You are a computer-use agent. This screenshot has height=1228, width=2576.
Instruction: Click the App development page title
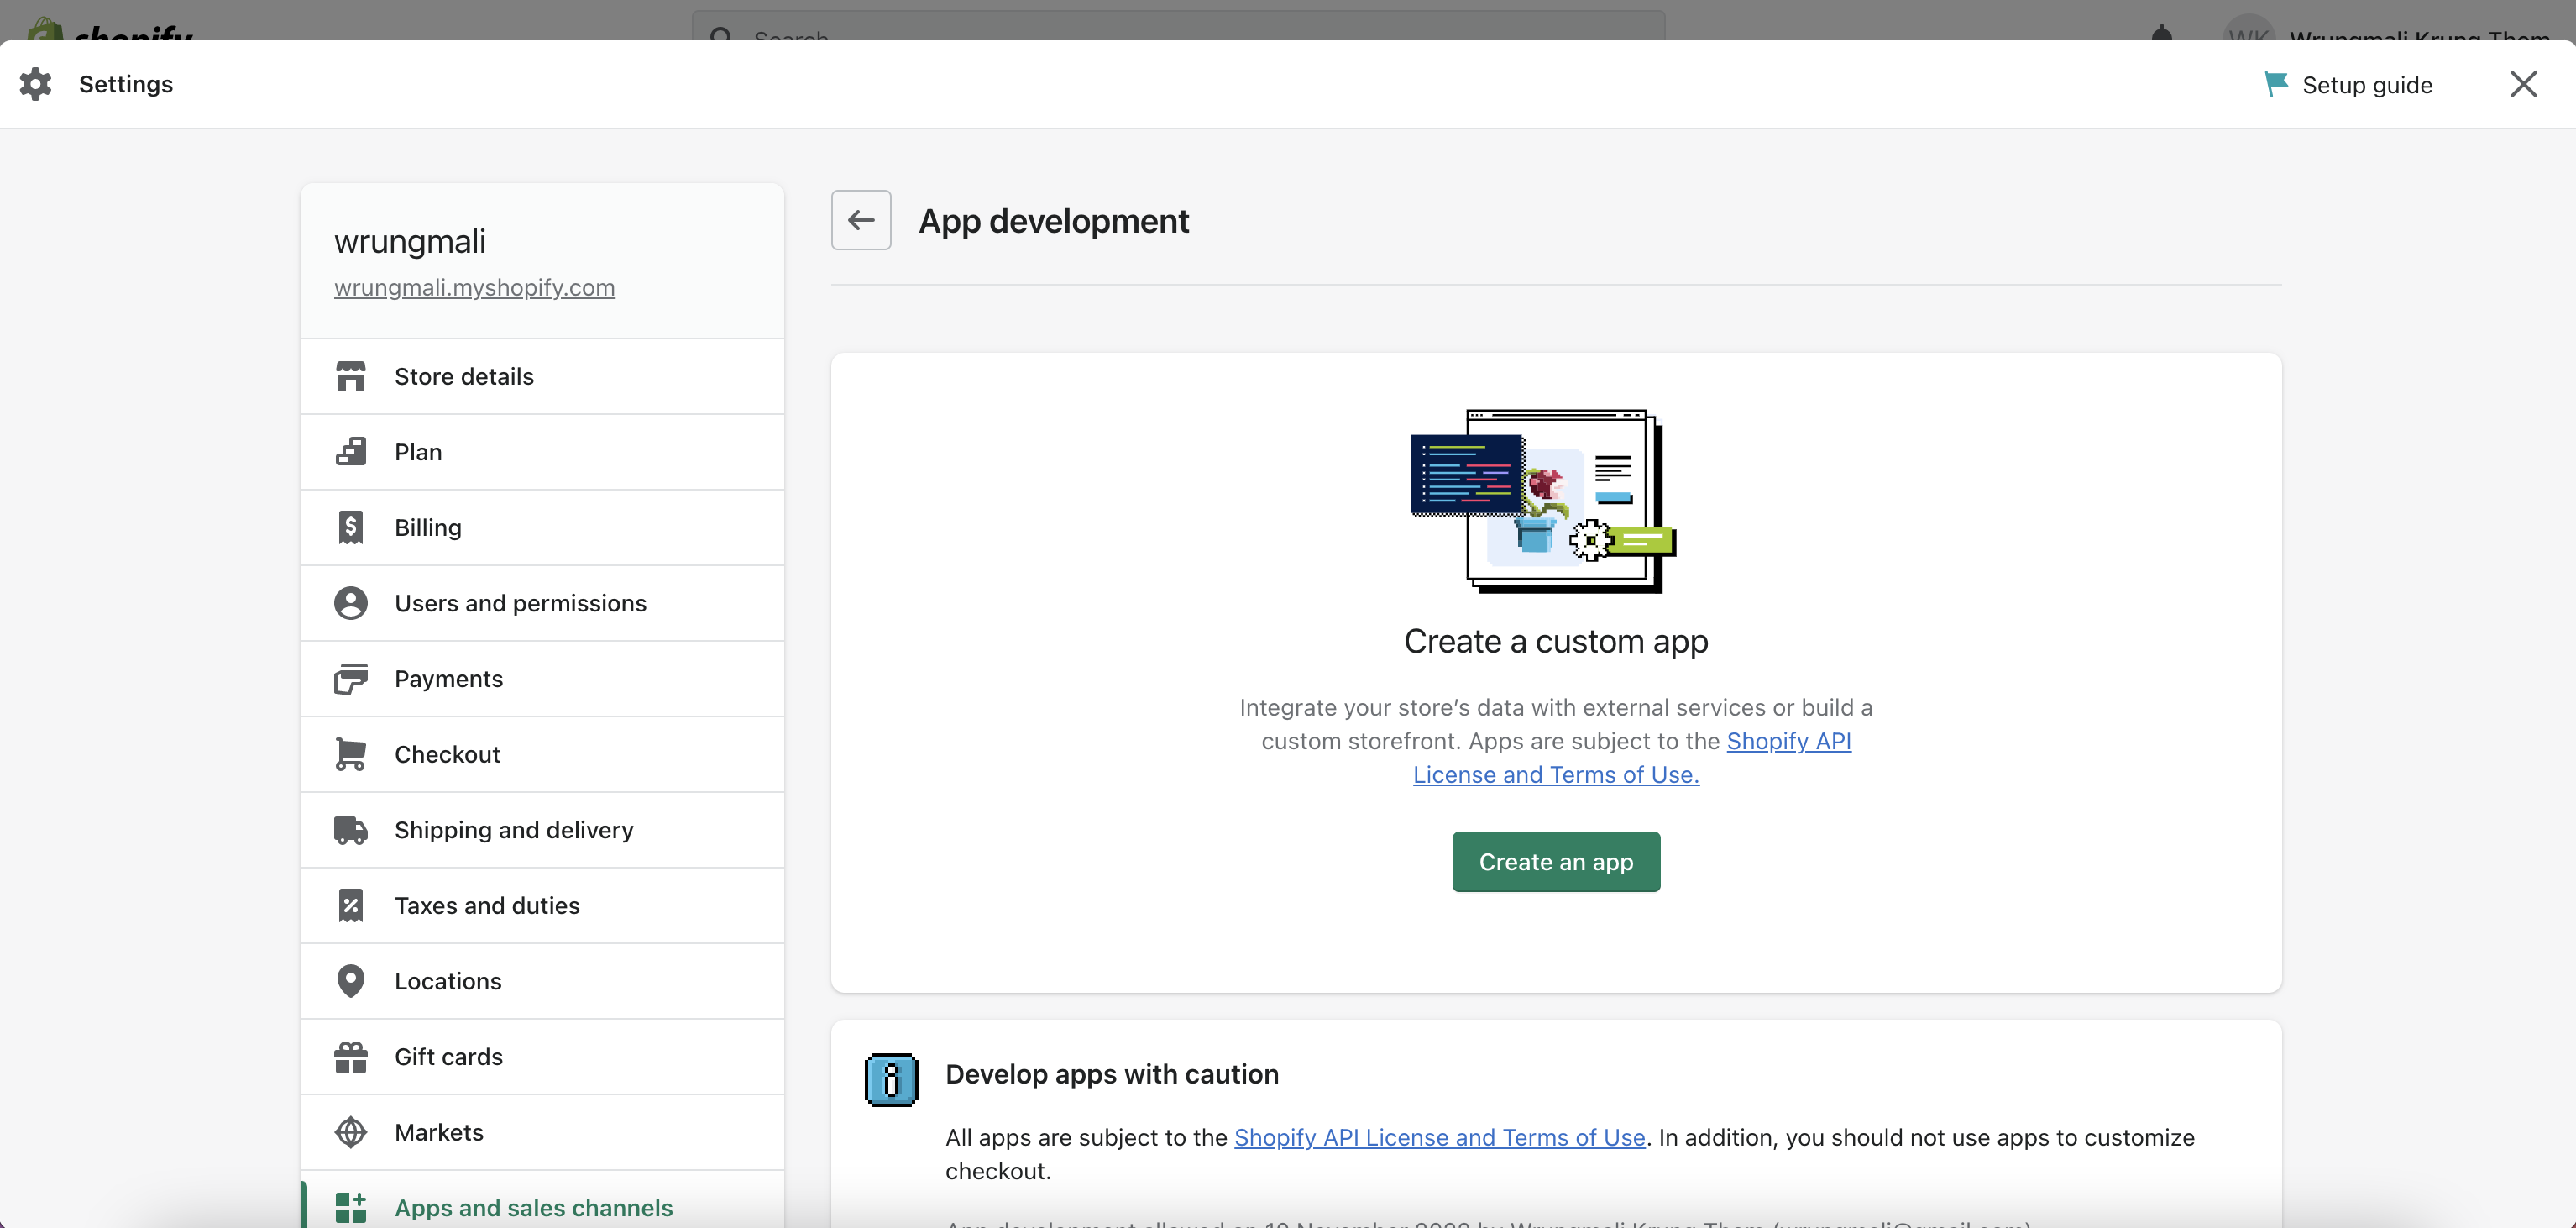click(1053, 220)
